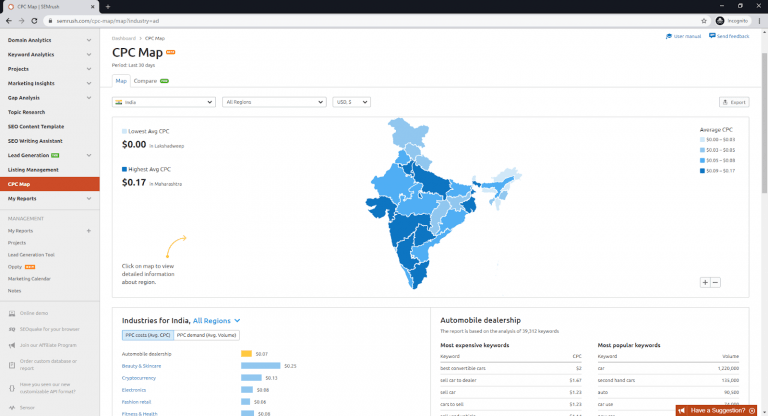Click the $0.09 - $0.17 legend swatch
The height and width of the screenshot is (416, 768).
tap(702, 171)
